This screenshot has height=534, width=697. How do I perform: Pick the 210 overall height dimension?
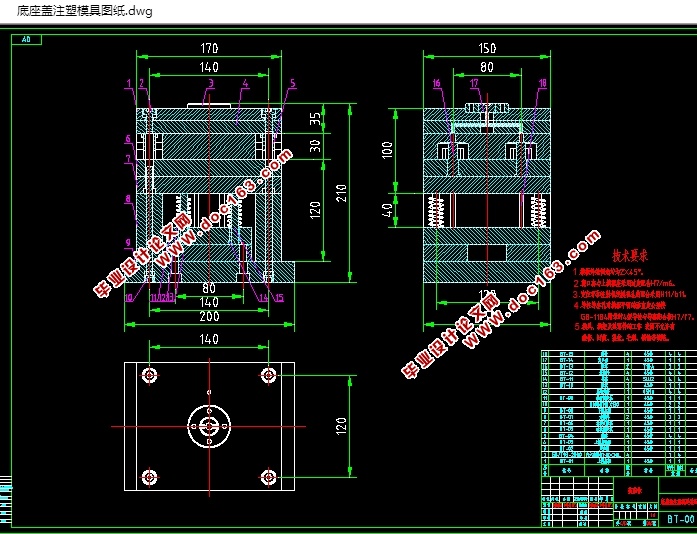341,193
